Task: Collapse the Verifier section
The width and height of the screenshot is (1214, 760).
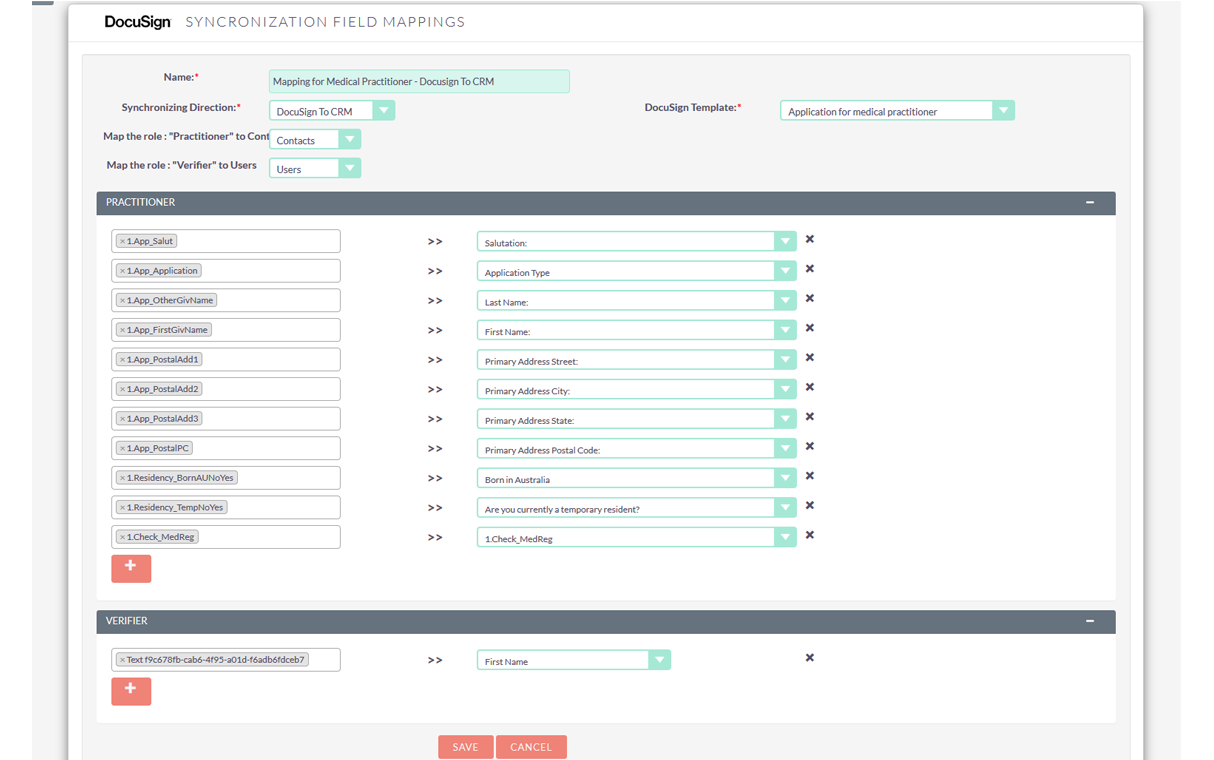Action: click(1090, 621)
